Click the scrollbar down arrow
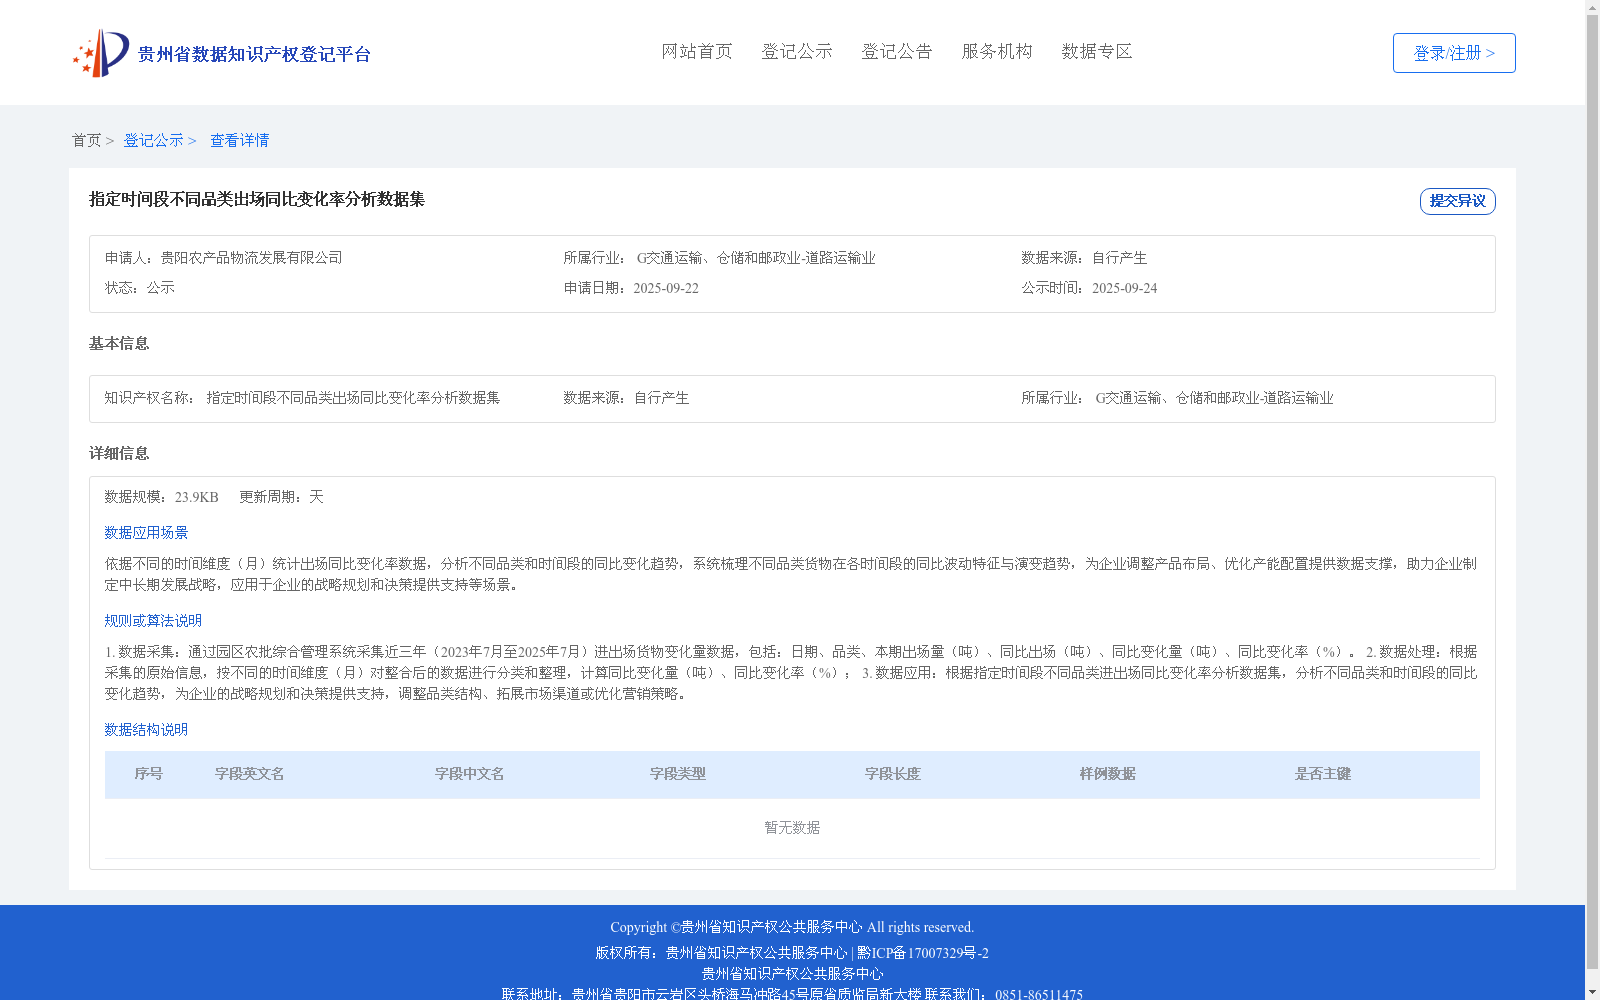The height and width of the screenshot is (1000, 1600). point(1592,992)
